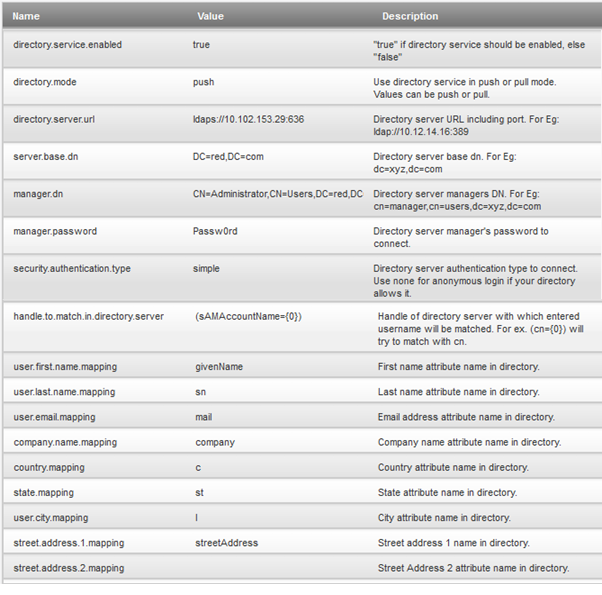This screenshot has height=595, width=602.
Task: Click the 'simple' authentication type value
Action: [x=206, y=269]
